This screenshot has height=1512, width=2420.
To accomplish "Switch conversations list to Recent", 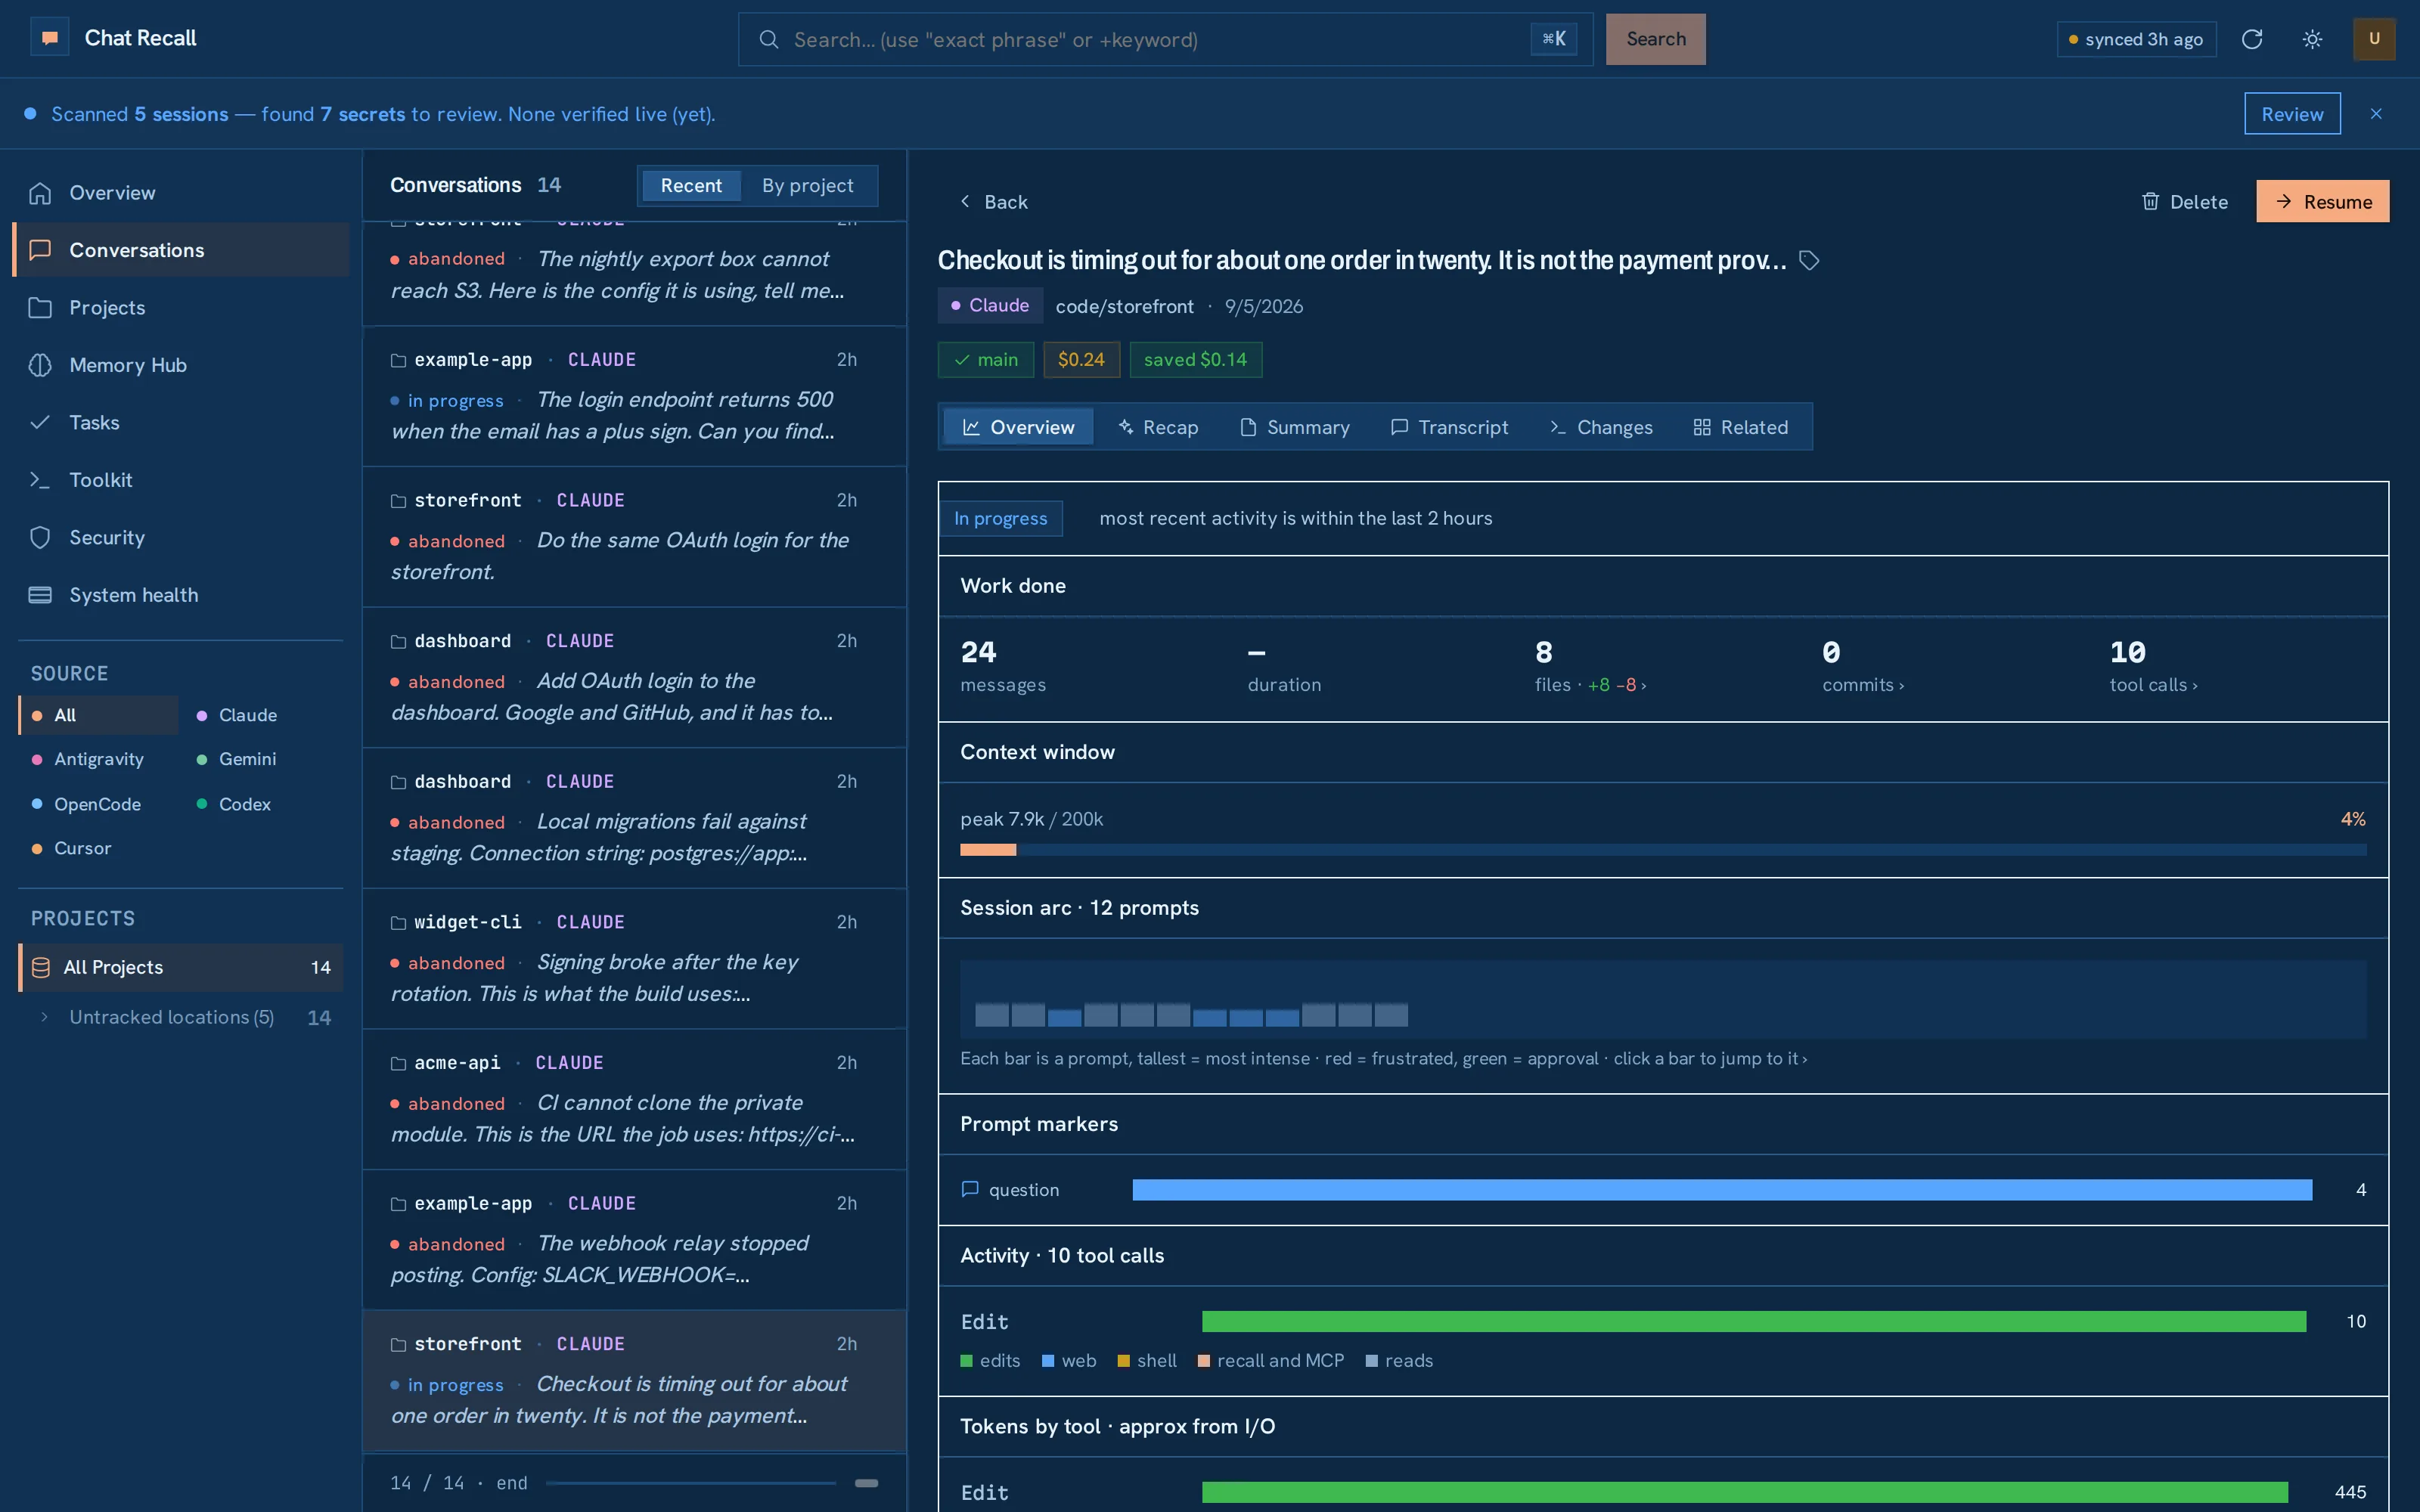I will [690, 185].
